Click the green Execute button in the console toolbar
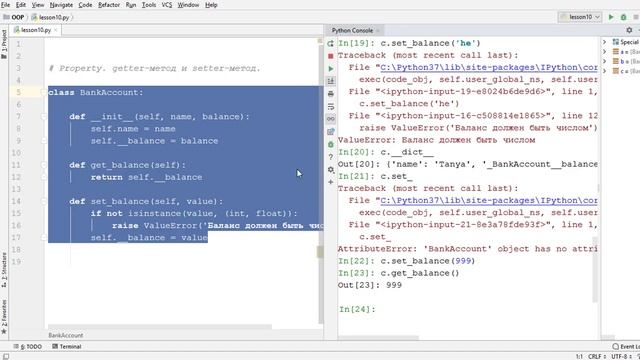The height and width of the screenshot is (360, 640). (331, 69)
